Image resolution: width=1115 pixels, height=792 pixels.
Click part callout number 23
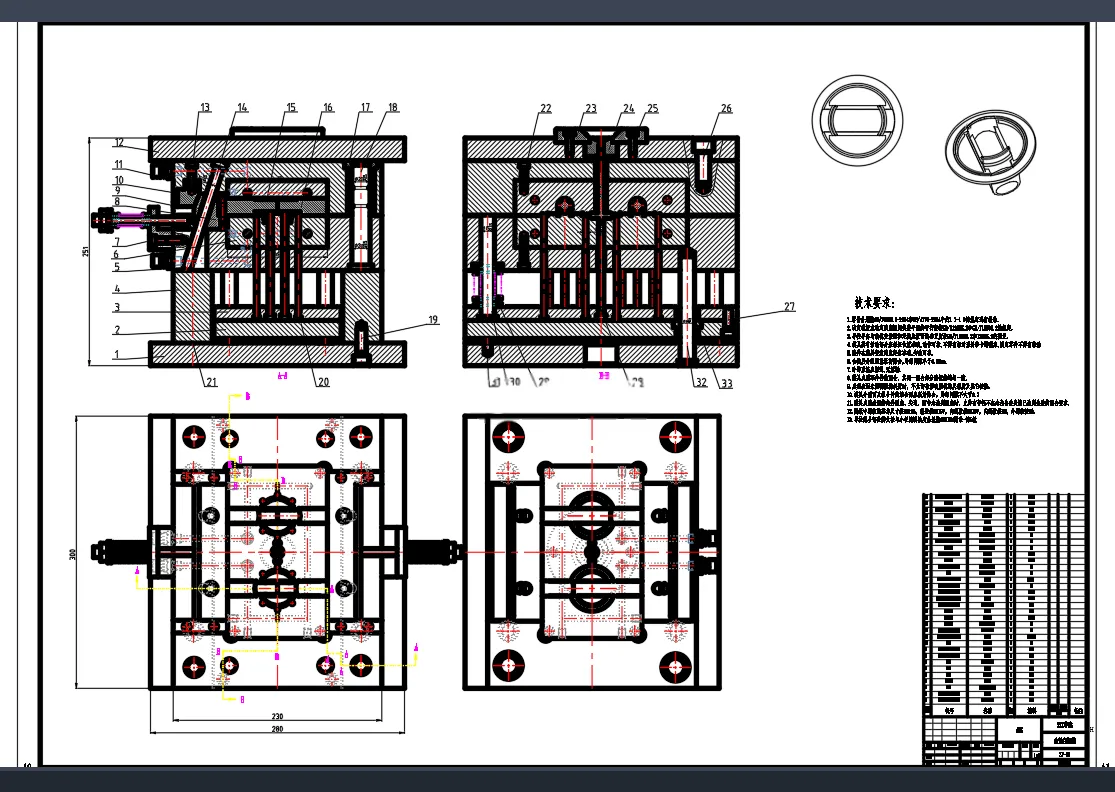[591, 108]
